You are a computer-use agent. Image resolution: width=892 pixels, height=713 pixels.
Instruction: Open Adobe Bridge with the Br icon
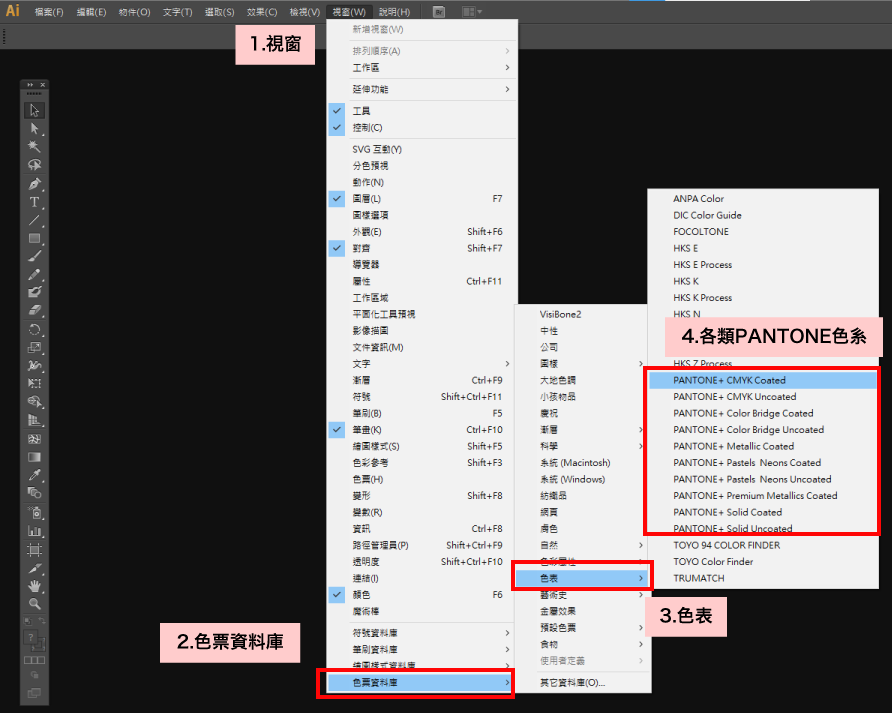point(439,12)
